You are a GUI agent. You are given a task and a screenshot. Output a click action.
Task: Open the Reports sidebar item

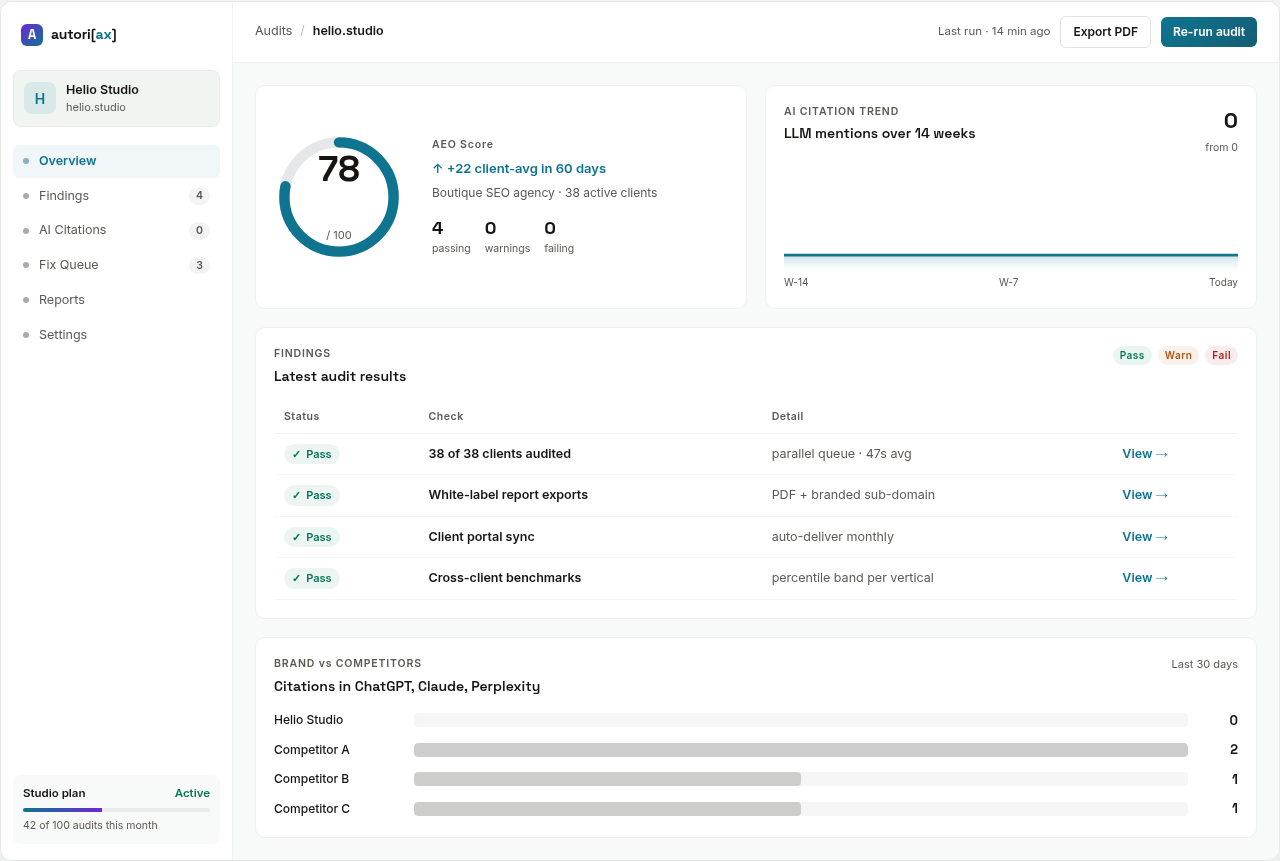(116, 300)
